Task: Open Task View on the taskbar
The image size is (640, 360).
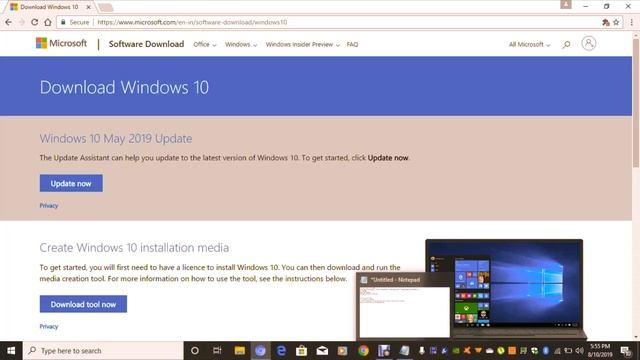Action: point(217,351)
